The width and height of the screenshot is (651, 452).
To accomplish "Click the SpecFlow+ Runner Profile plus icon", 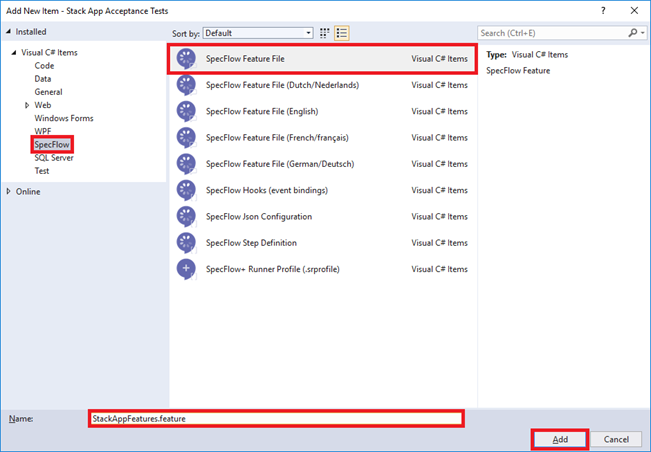I will (x=186, y=269).
